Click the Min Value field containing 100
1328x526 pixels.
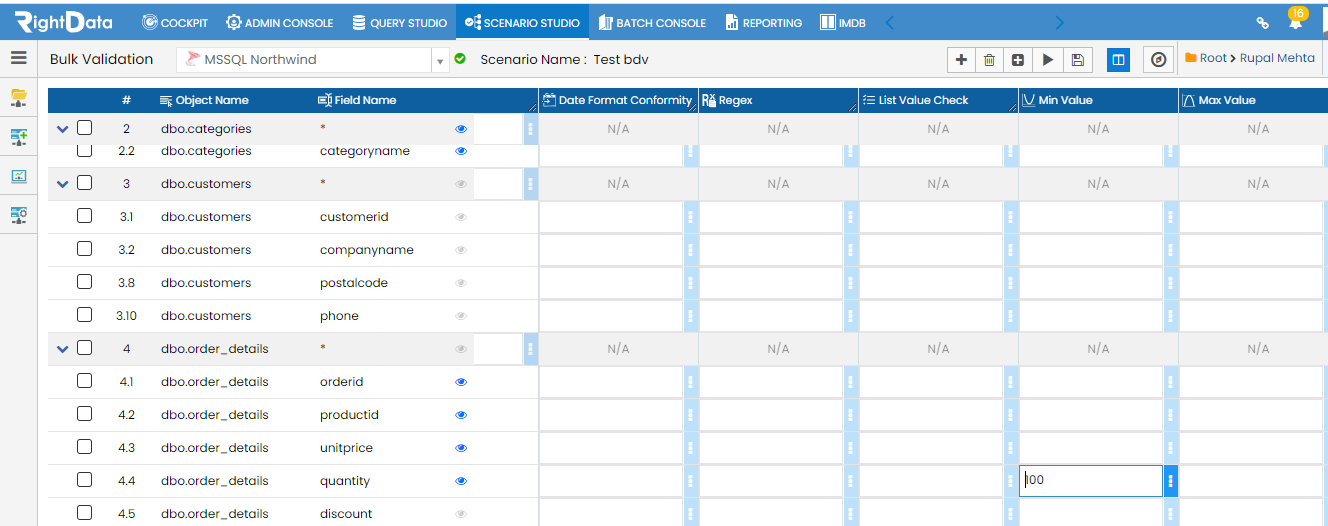[1091, 480]
